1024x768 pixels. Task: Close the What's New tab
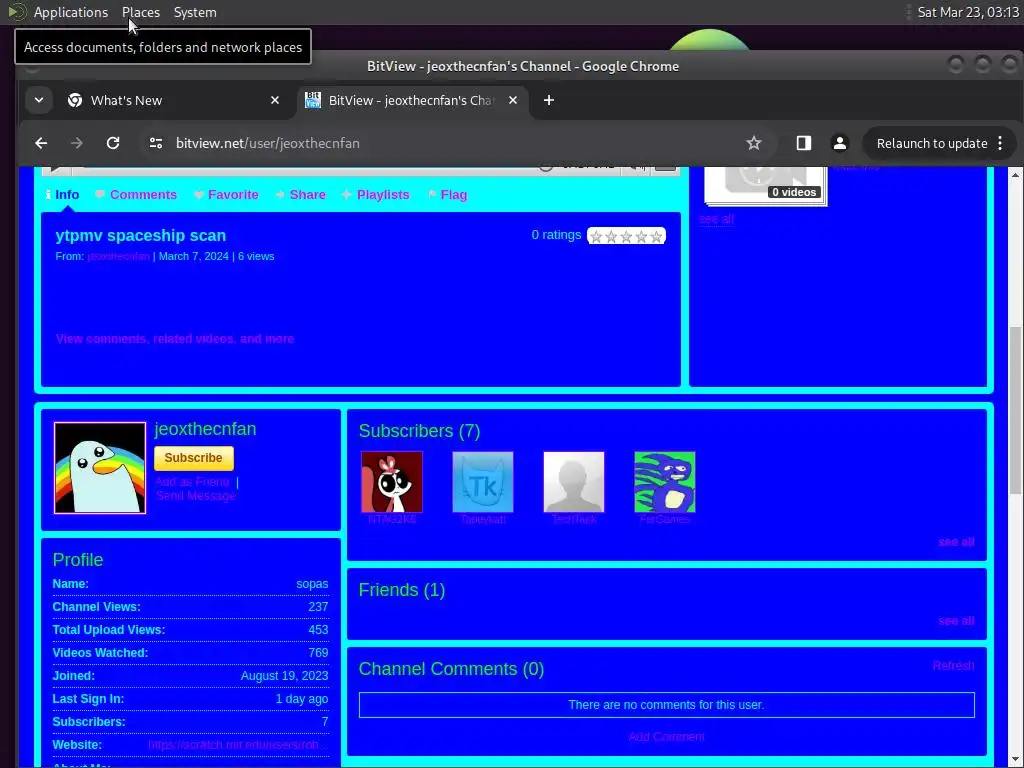[275, 100]
